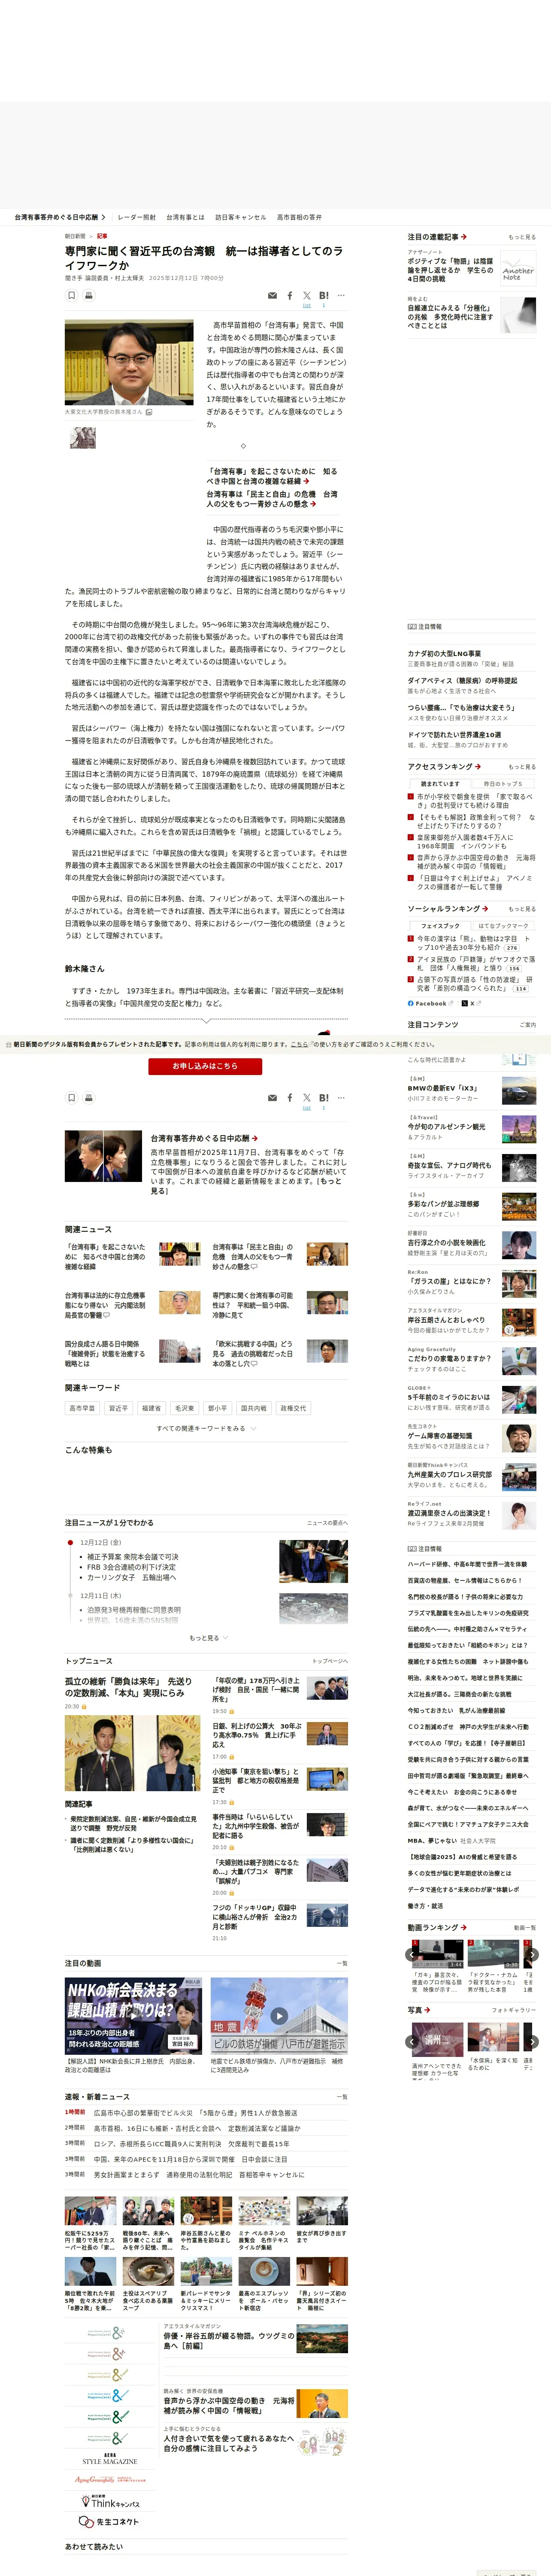This screenshot has height=2576, width=551.
Task: Print the article via the icon under the headline
Action: (89, 296)
